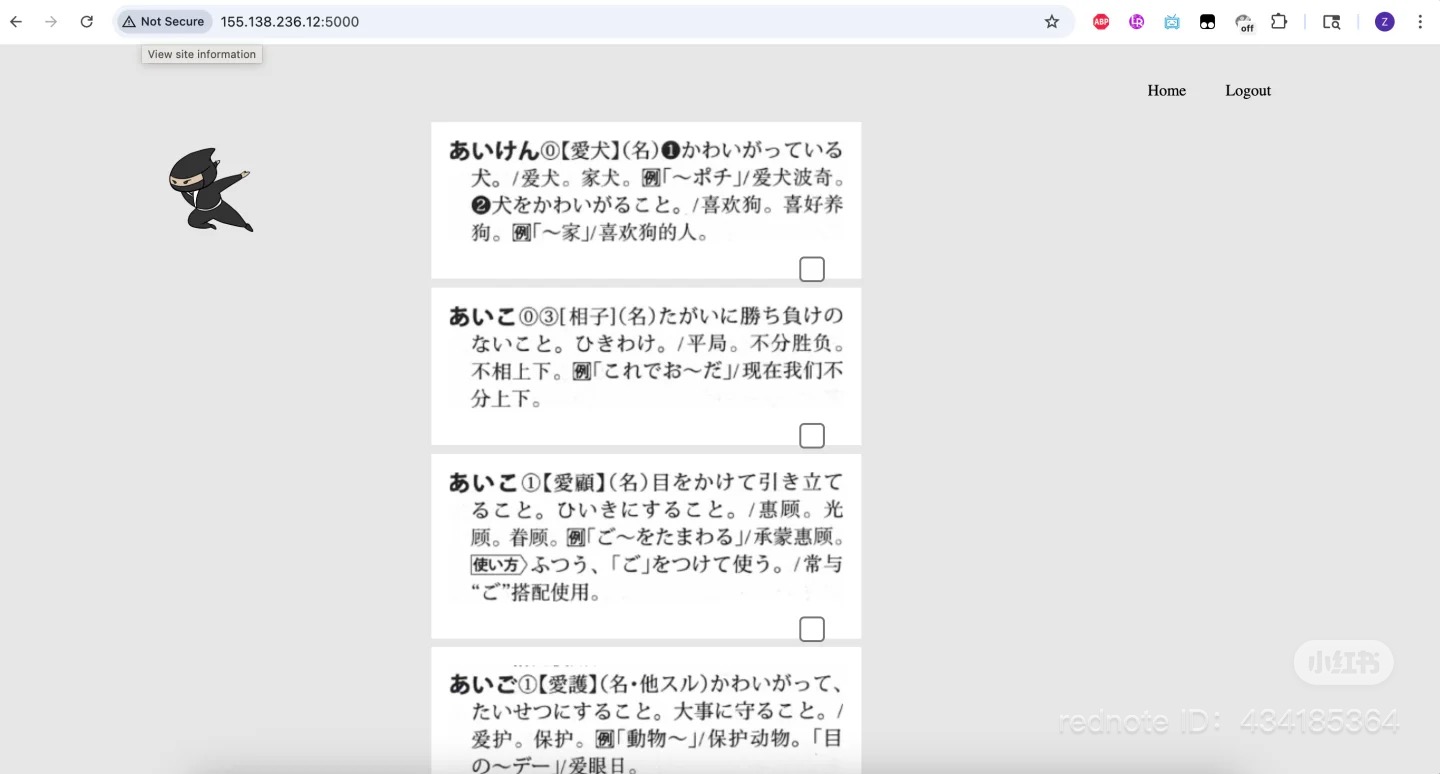Check the box on the 愛犬 card
The image size is (1440, 774).
point(812,269)
